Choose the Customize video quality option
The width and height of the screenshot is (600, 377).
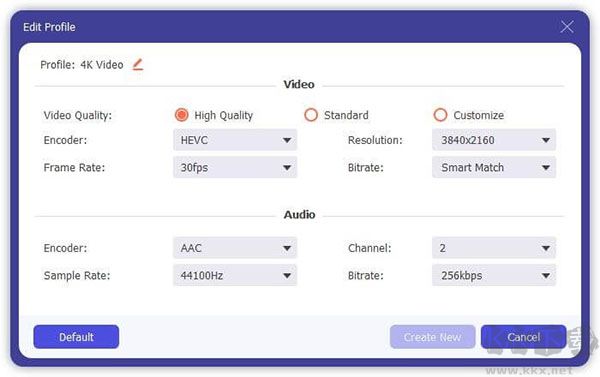point(440,115)
